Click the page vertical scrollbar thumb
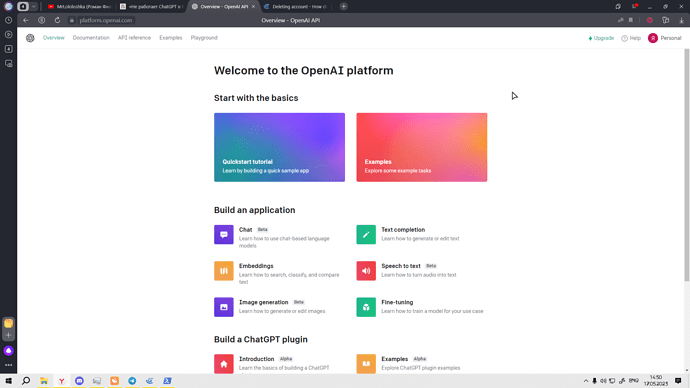Screen dimensions: 690x388 point(686,165)
